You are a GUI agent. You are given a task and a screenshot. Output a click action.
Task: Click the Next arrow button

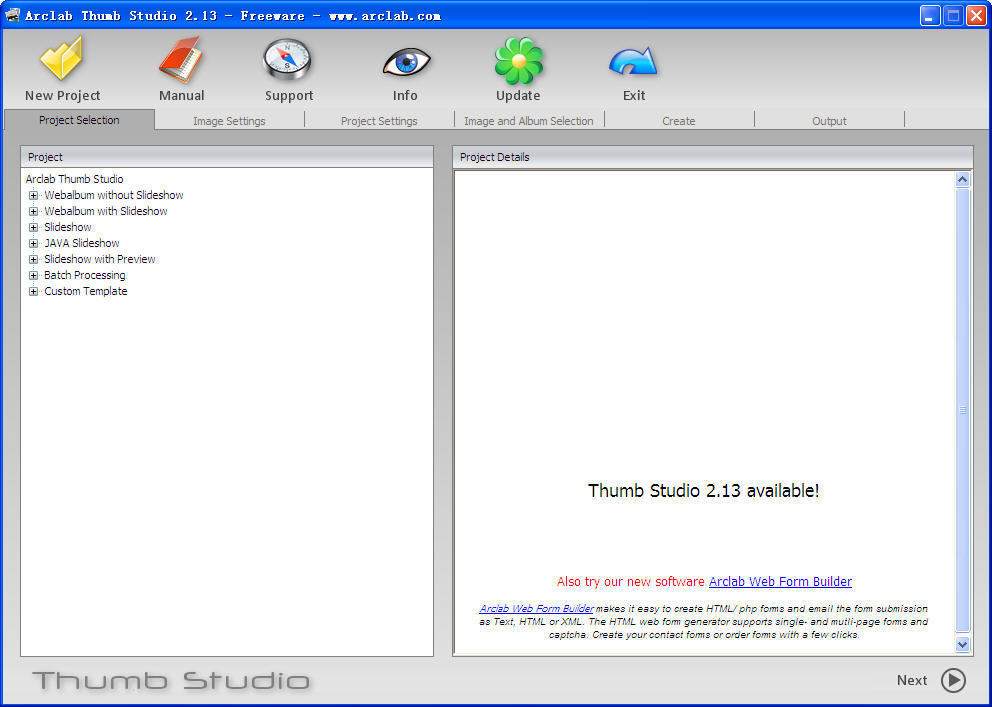953,680
